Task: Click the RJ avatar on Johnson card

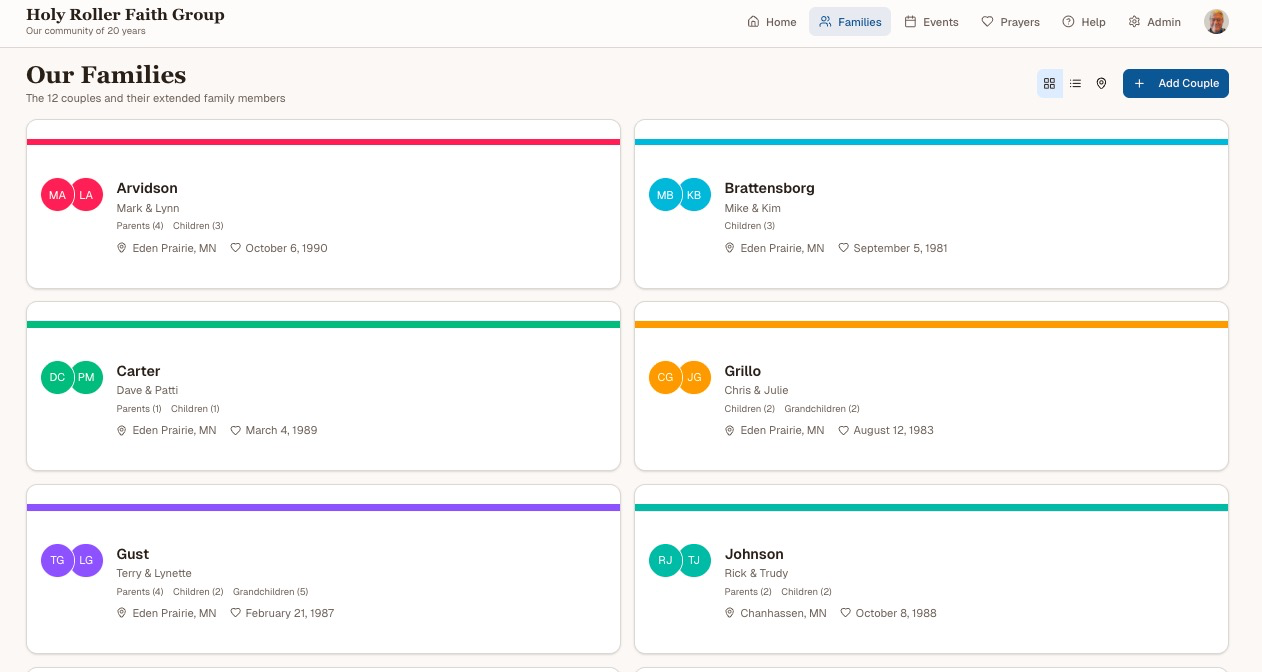Action: 665,560
